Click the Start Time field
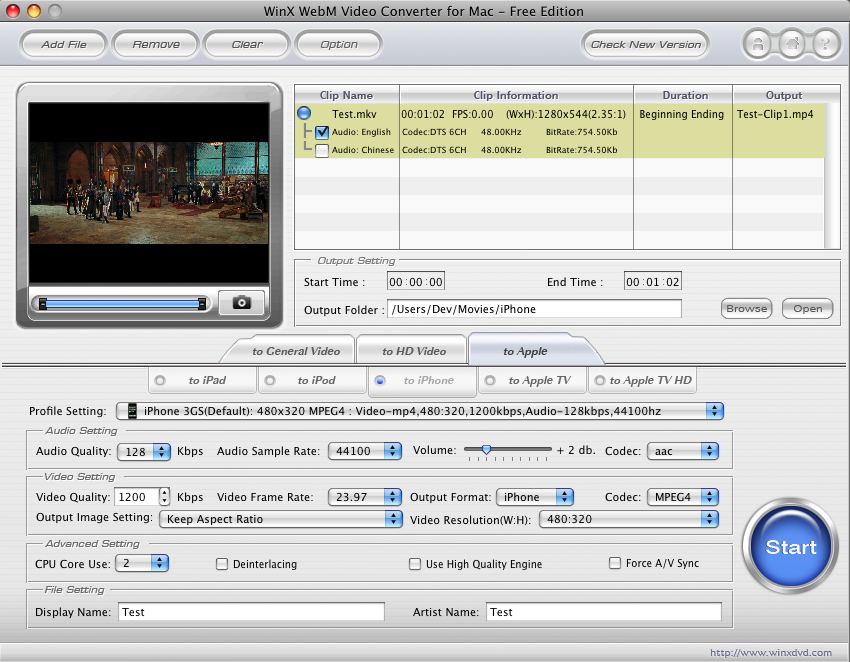The width and height of the screenshot is (850, 662). point(416,282)
